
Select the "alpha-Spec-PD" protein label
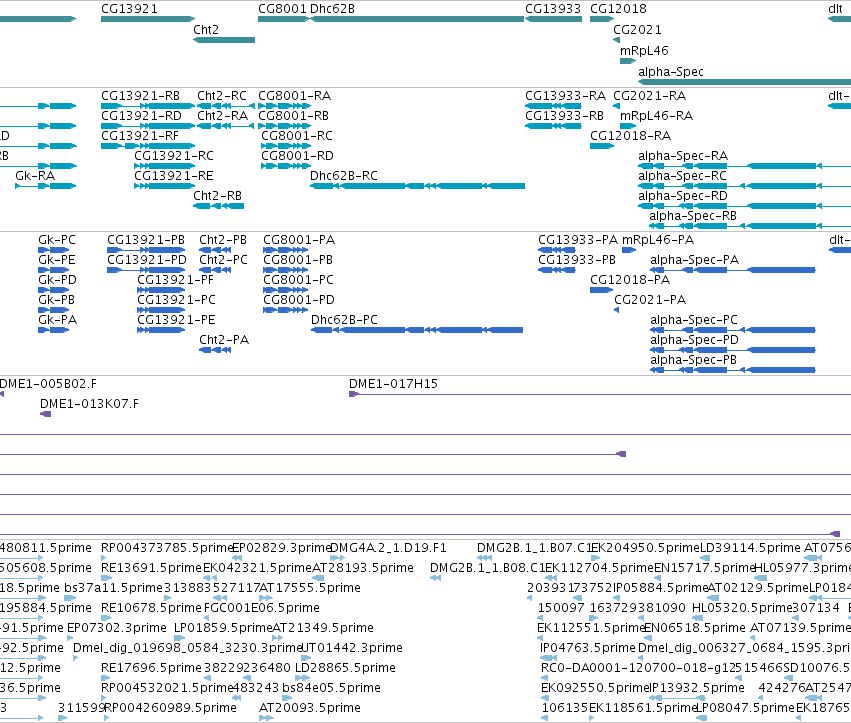point(695,340)
